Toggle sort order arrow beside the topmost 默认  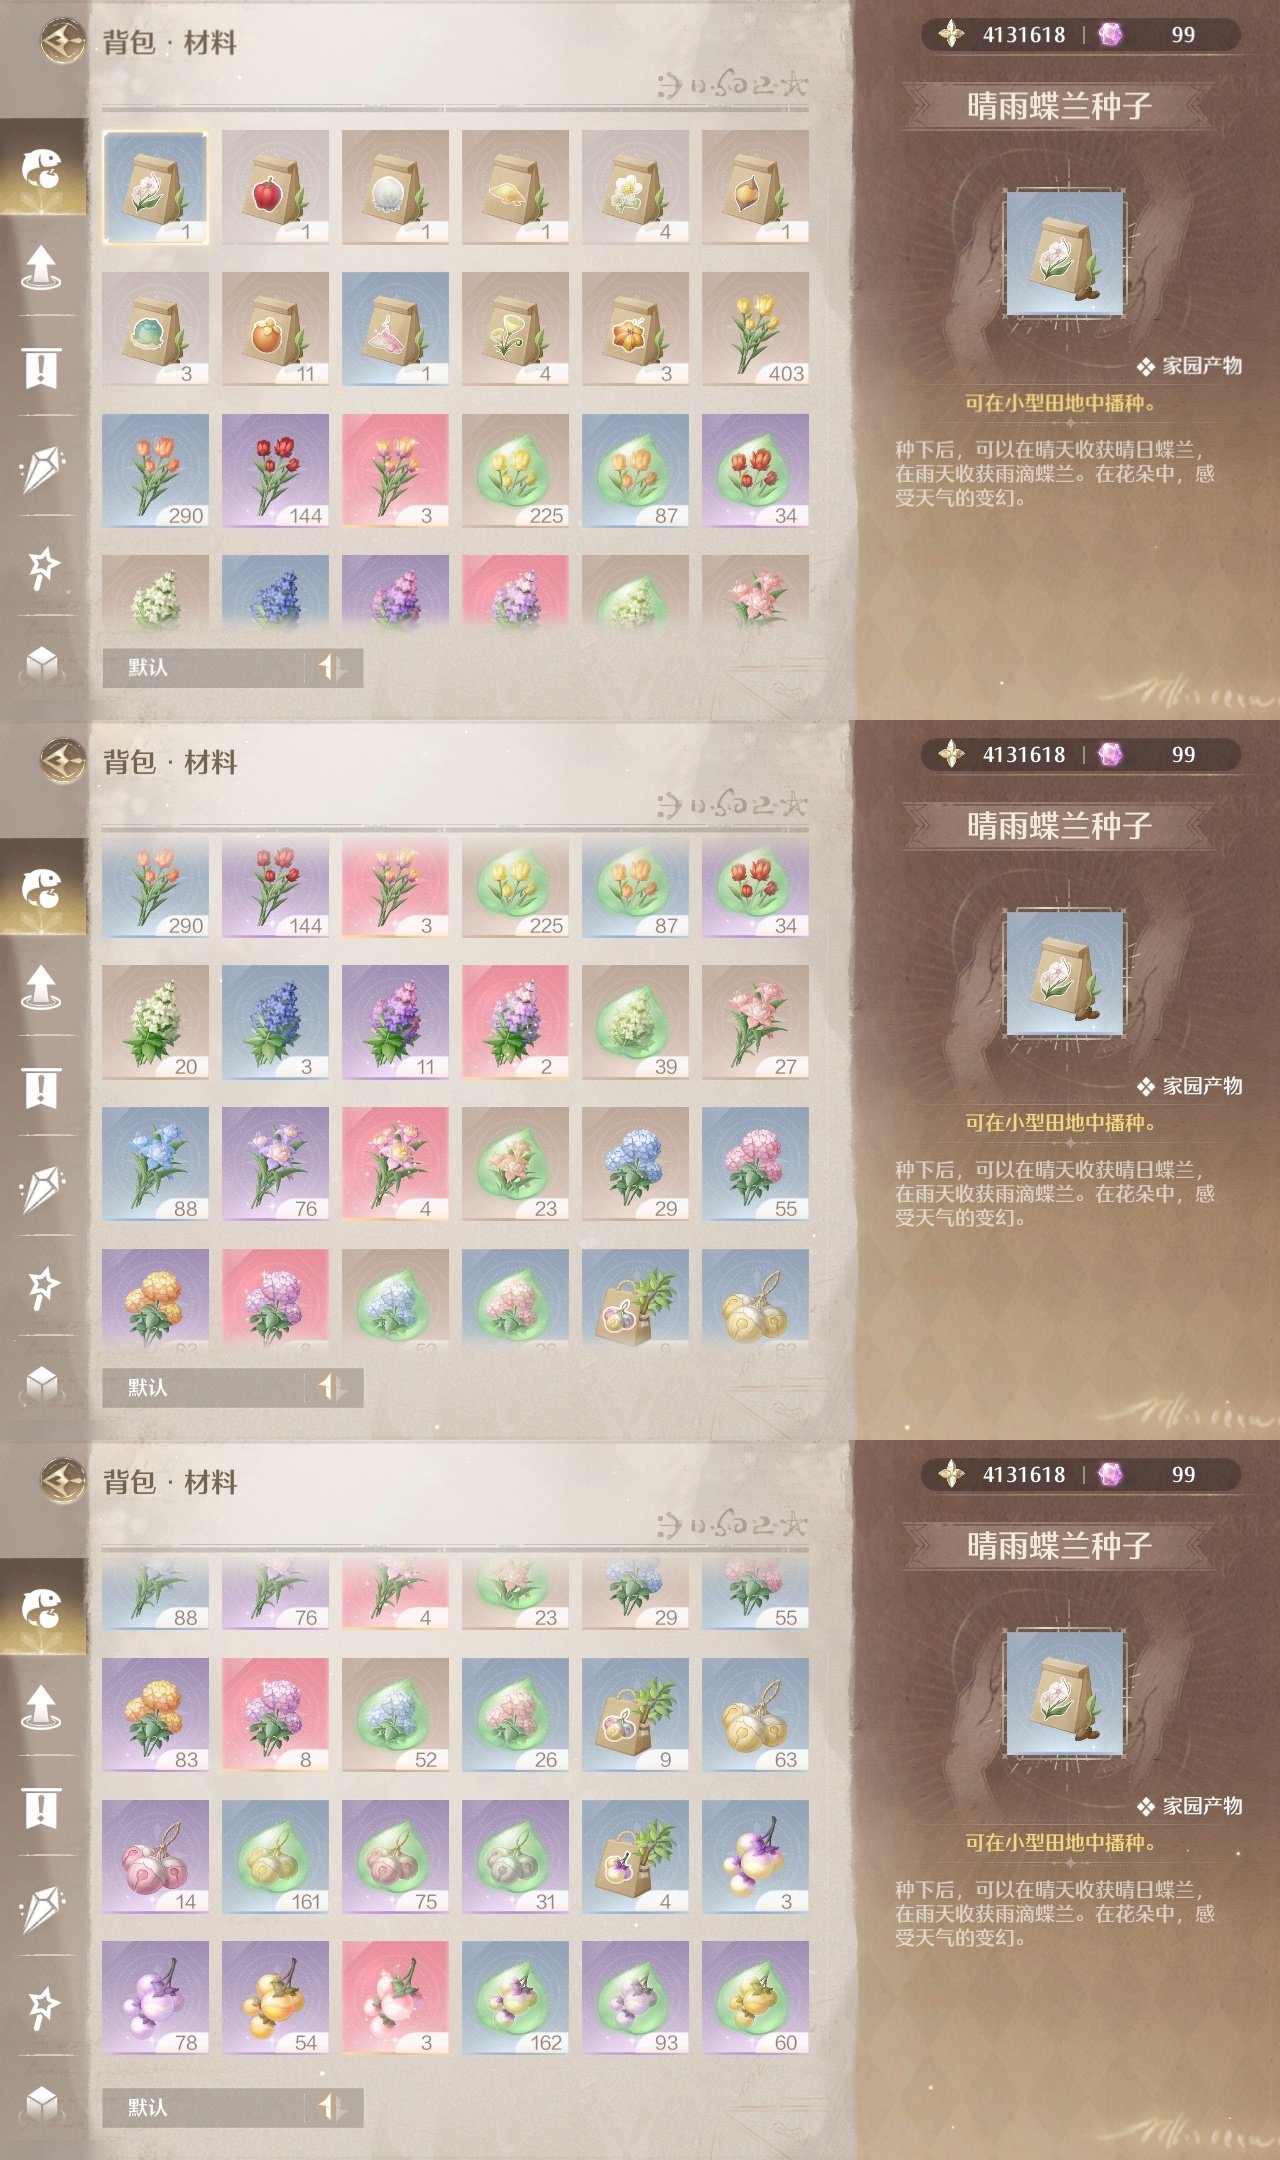332,667
